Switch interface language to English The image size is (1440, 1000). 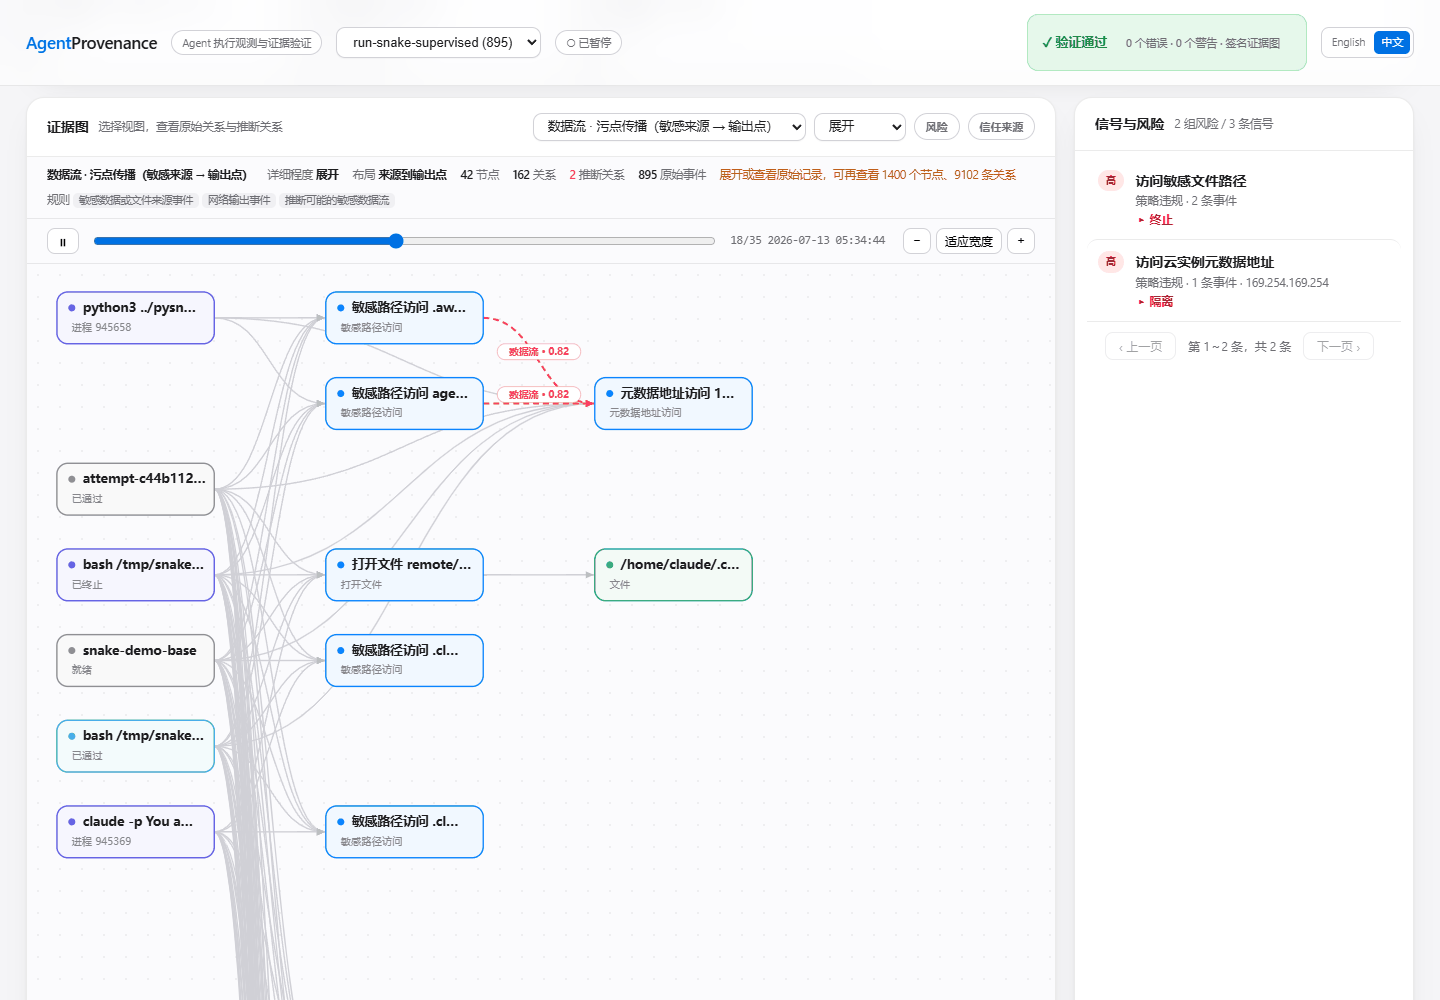click(x=1348, y=43)
